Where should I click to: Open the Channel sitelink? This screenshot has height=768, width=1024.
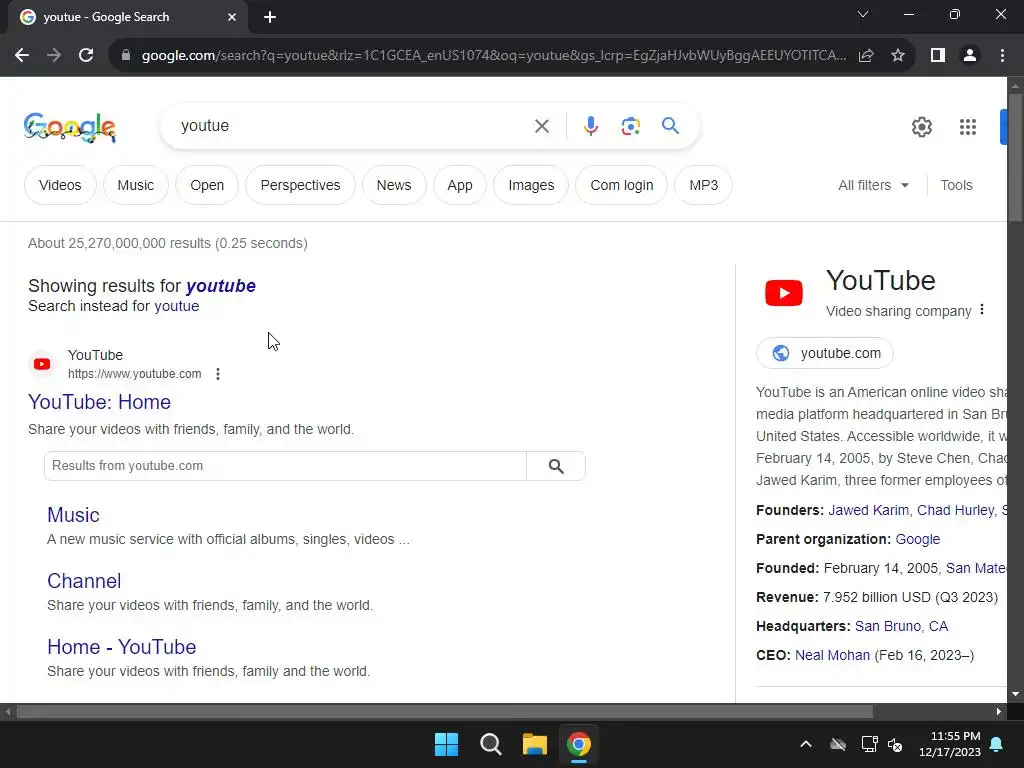pos(84,581)
